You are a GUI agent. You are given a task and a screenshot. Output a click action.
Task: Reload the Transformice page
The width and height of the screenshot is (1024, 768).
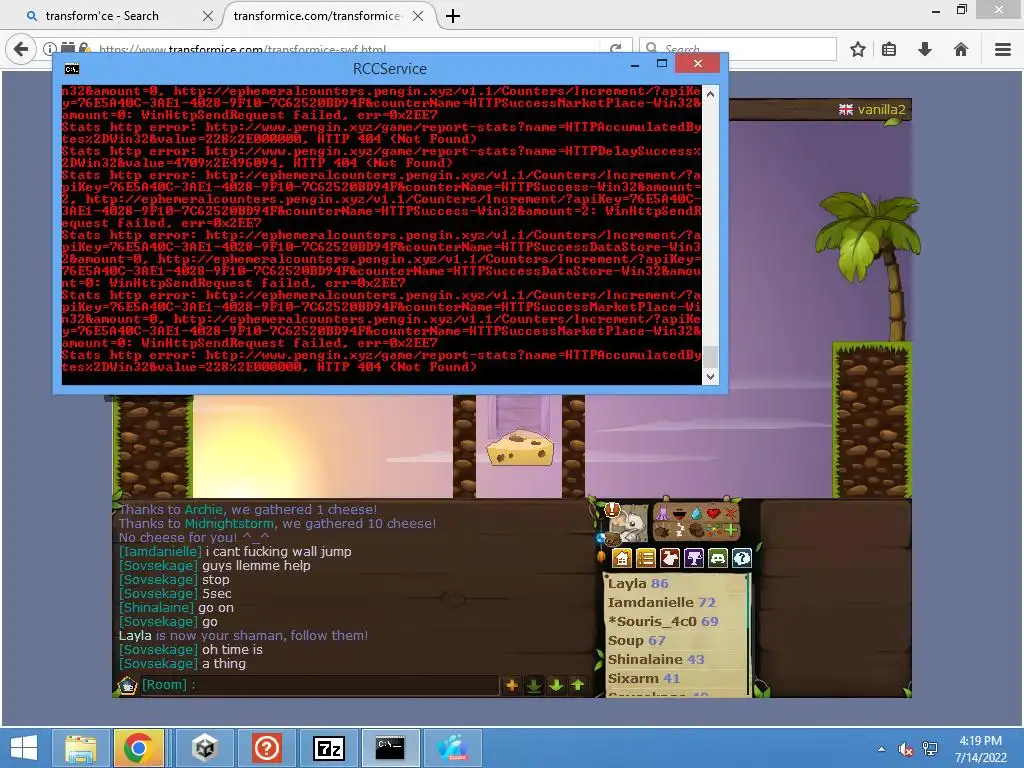[x=615, y=50]
